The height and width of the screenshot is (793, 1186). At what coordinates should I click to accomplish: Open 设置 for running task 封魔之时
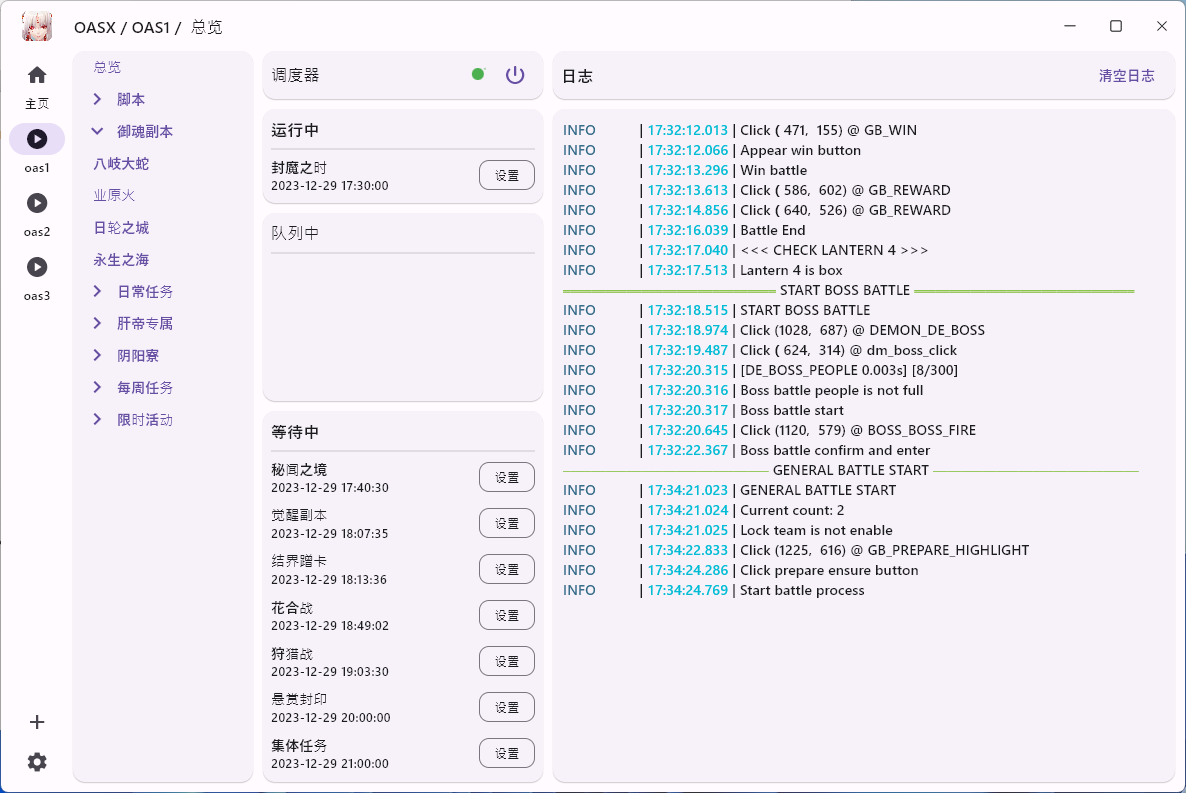point(507,175)
